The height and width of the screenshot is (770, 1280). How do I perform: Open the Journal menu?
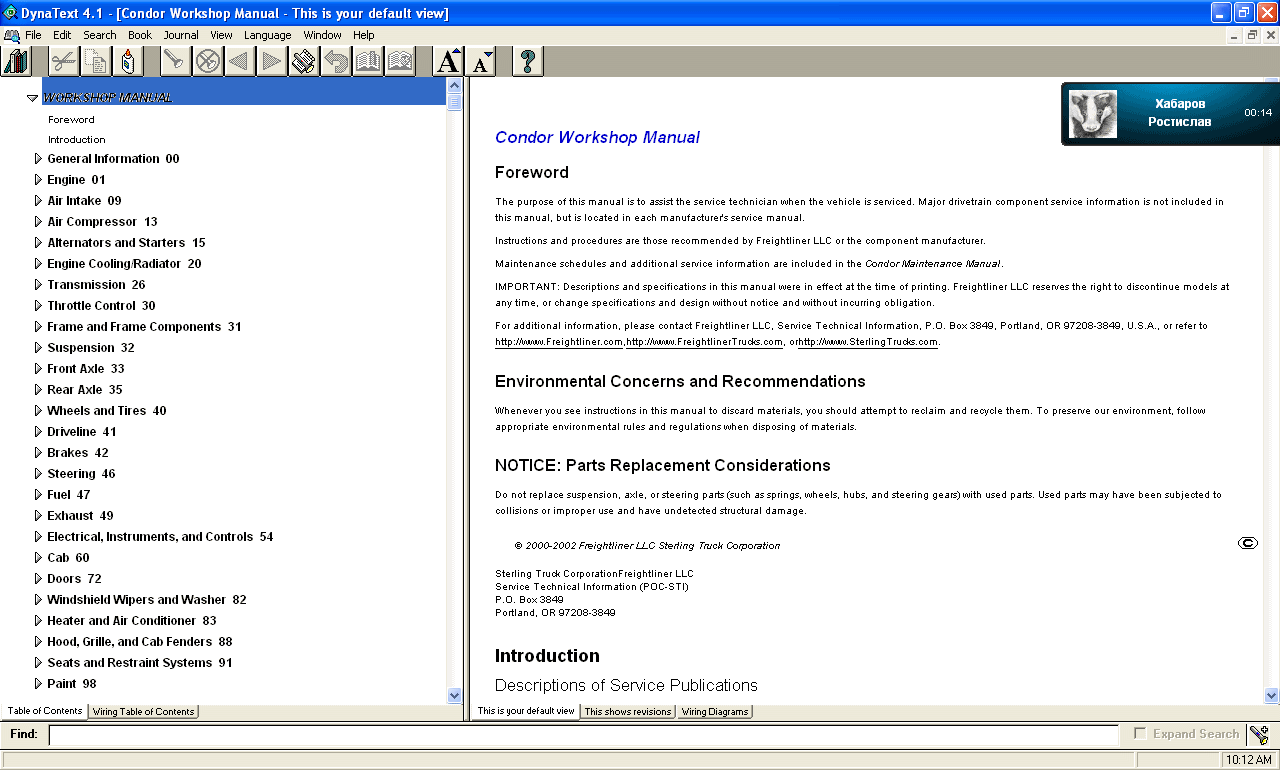tap(180, 34)
